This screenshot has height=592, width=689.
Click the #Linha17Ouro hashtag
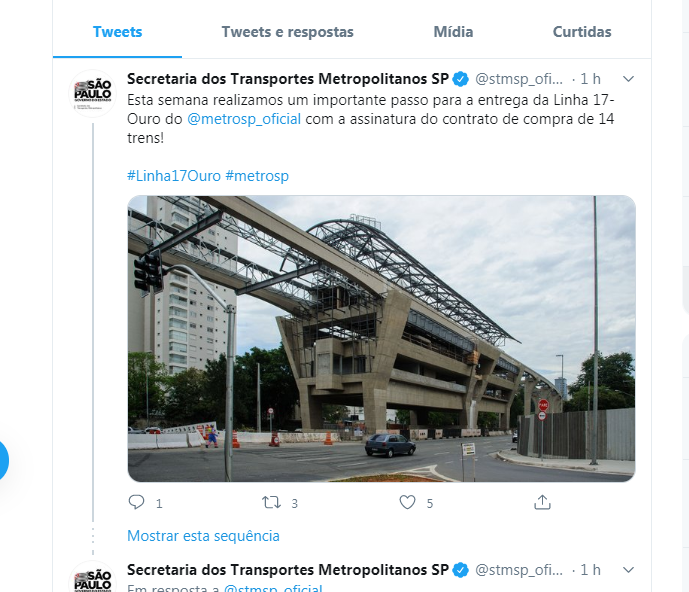(x=174, y=176)
